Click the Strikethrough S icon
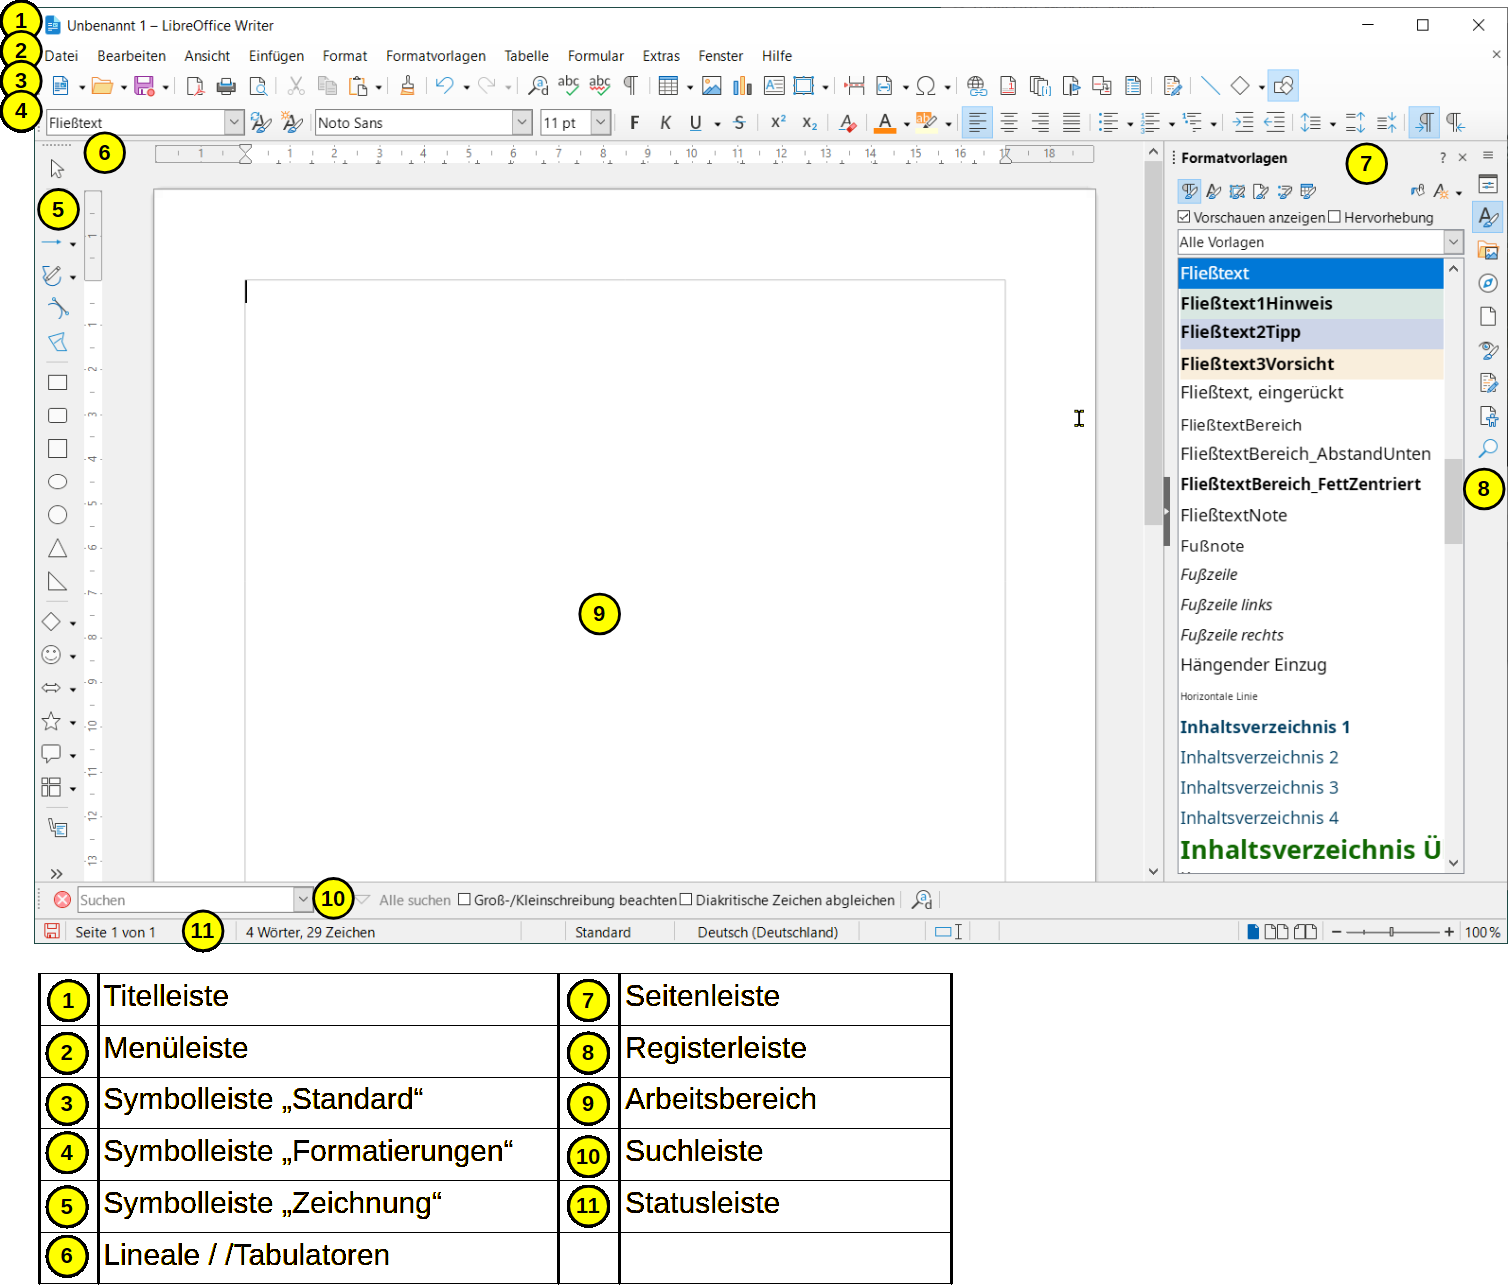Screen dimensions: 1509x1285 coord(738,123)
